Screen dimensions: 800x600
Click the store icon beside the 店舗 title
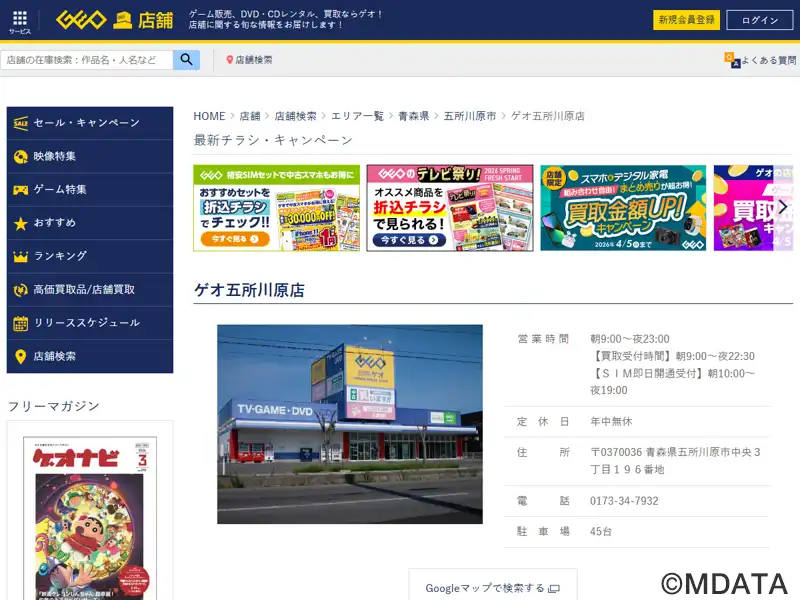(x=122, y=20)
